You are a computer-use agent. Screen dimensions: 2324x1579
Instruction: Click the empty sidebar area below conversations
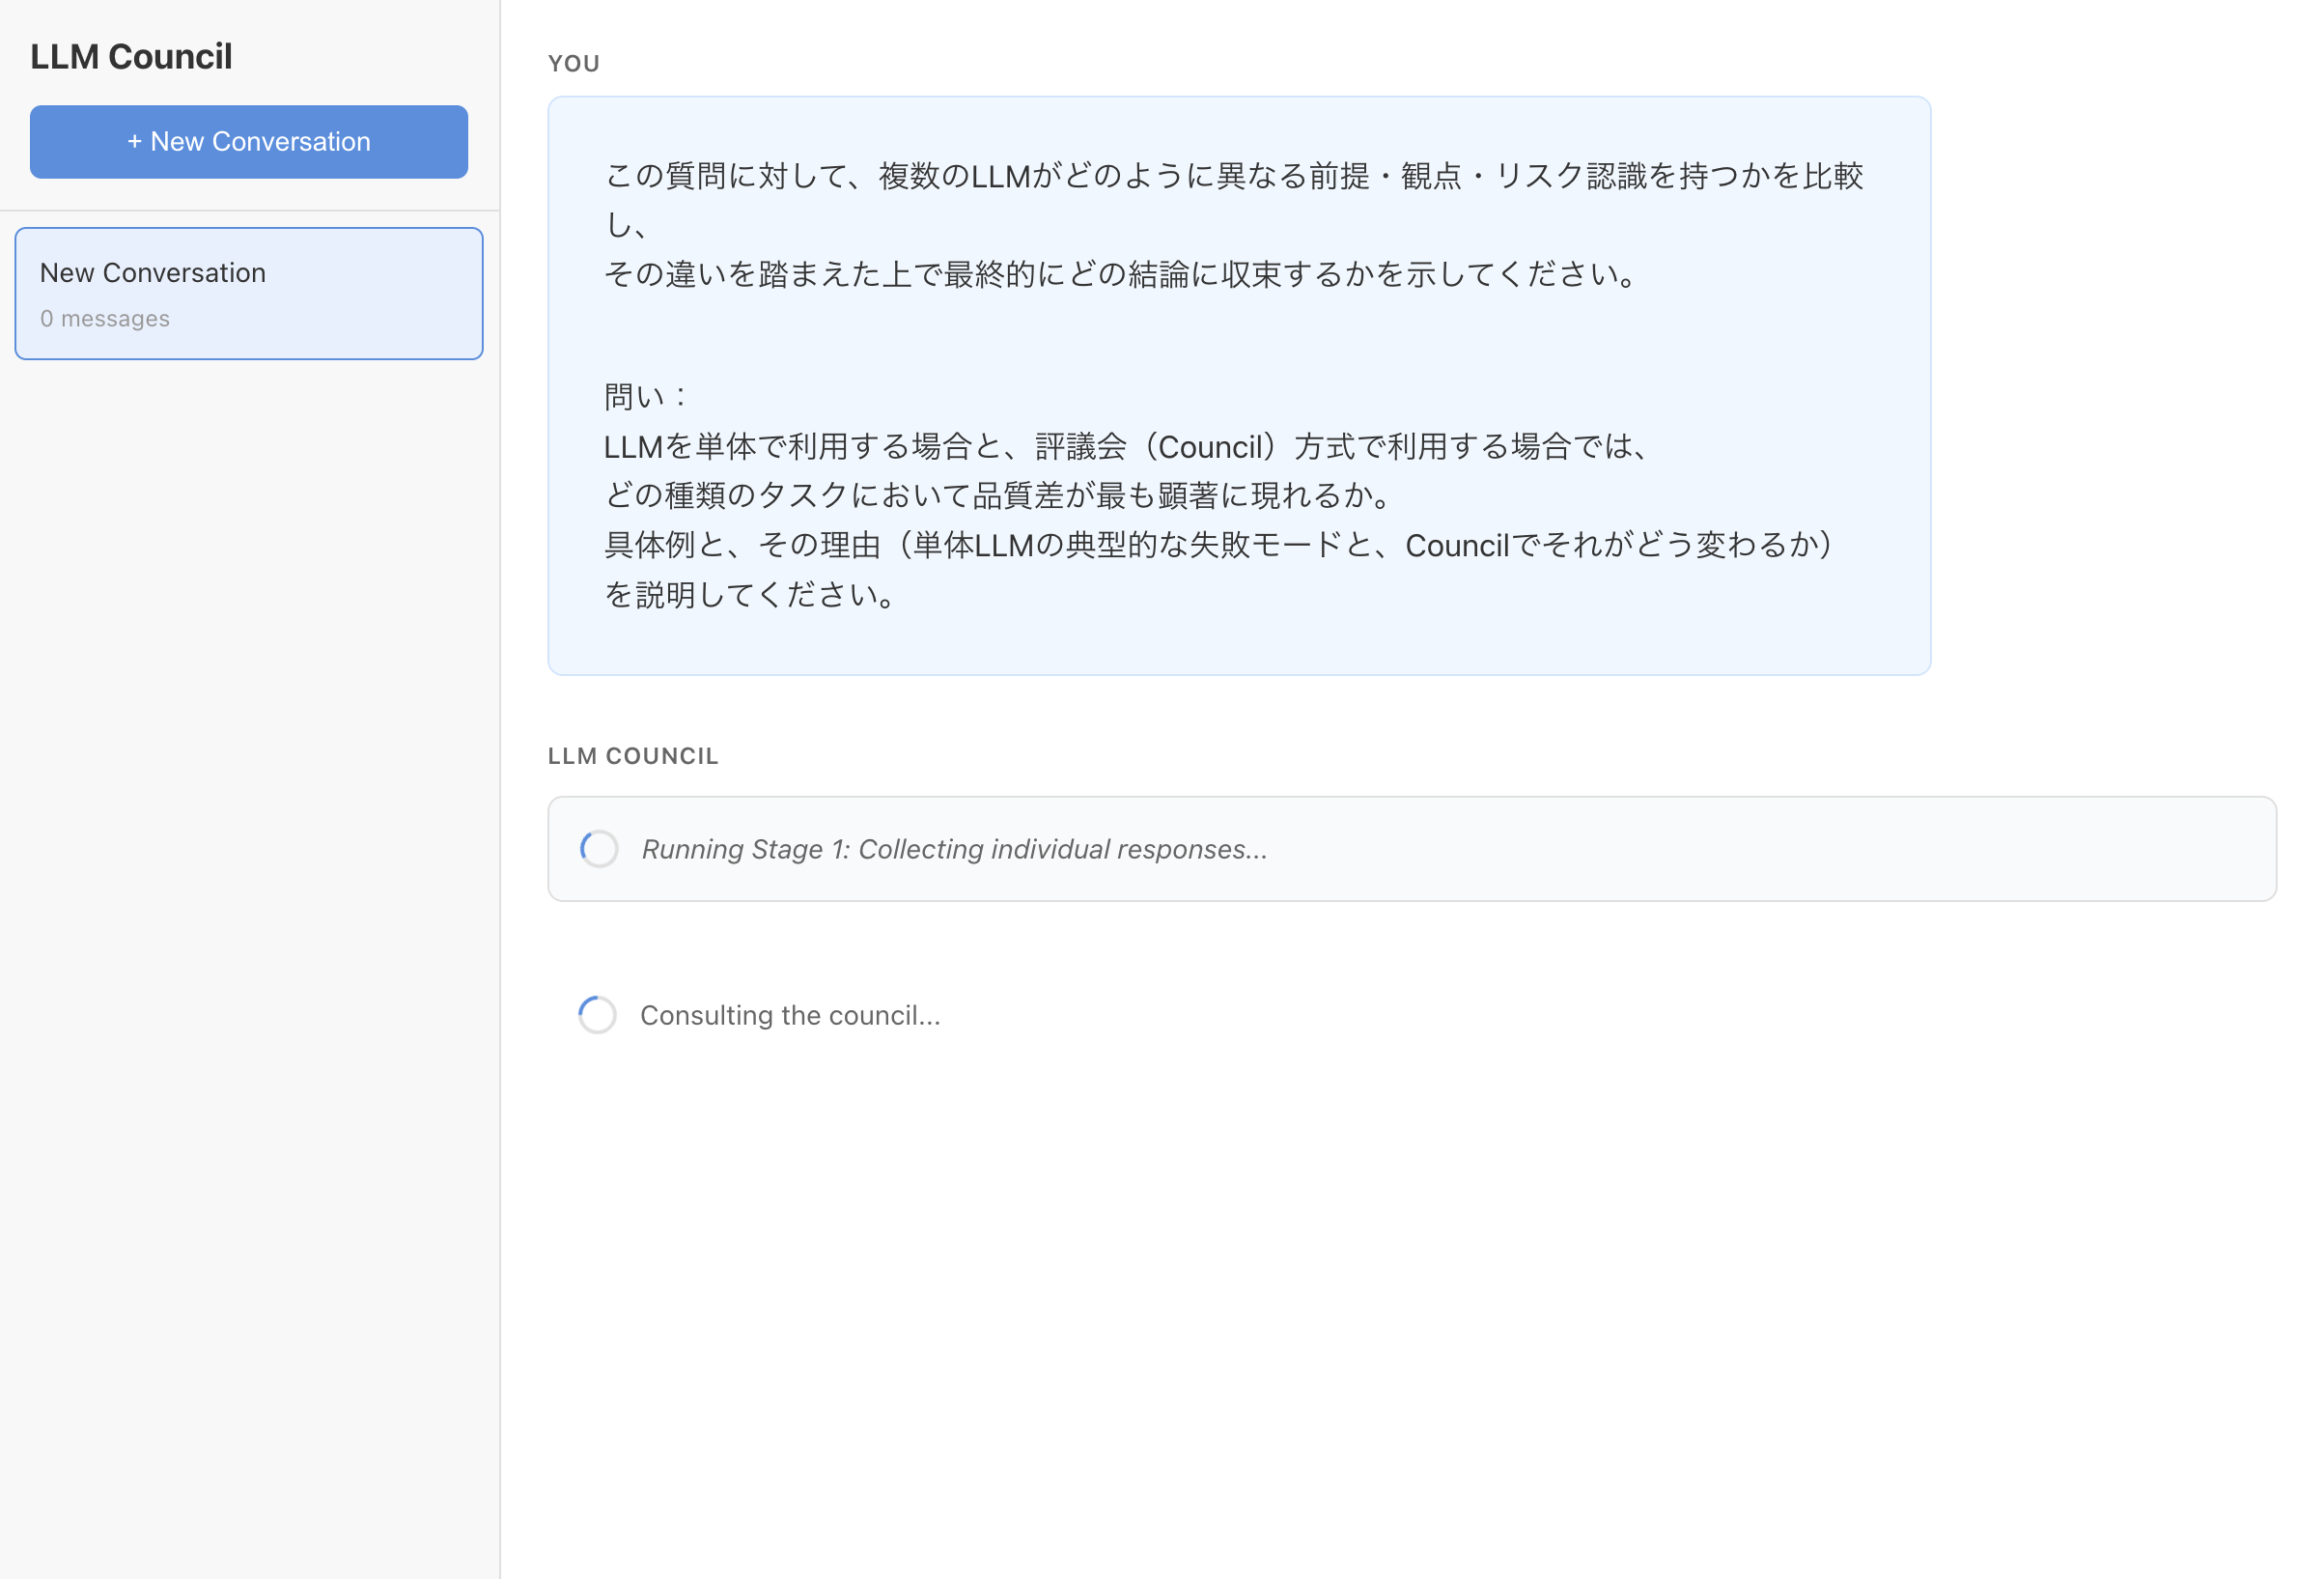pyautogui.click(x=249, y=900)
